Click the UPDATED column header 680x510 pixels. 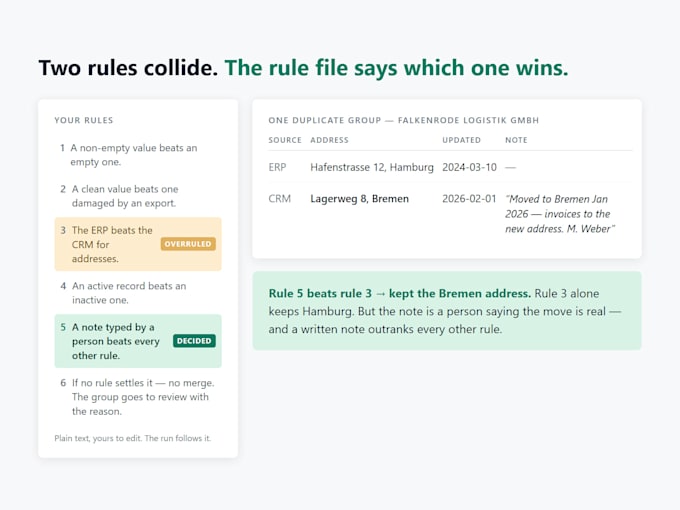pos(461,140)
